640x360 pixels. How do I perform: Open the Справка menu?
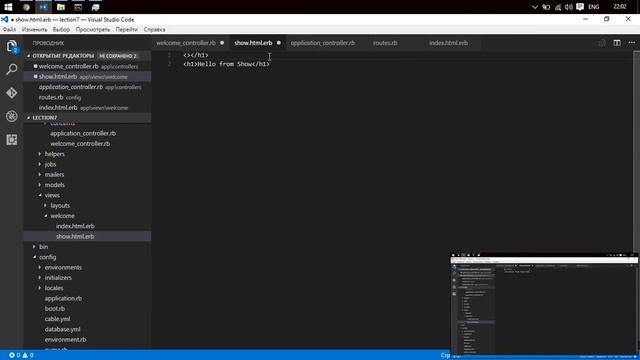tap(154, 29)
